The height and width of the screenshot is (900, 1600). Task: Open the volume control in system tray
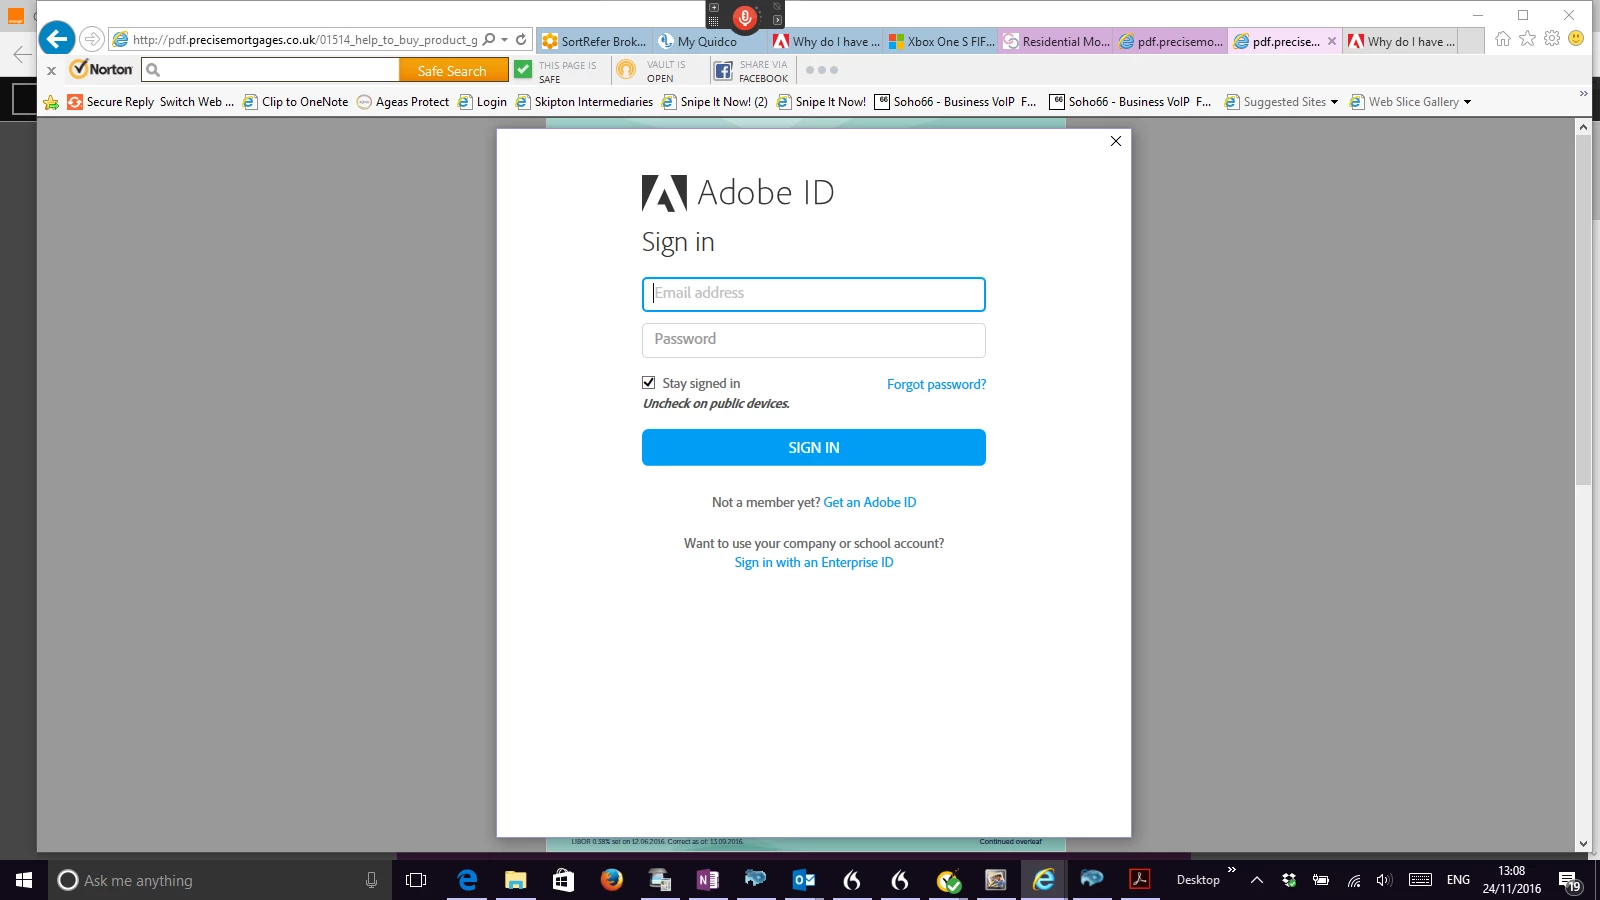(1384, 880)
